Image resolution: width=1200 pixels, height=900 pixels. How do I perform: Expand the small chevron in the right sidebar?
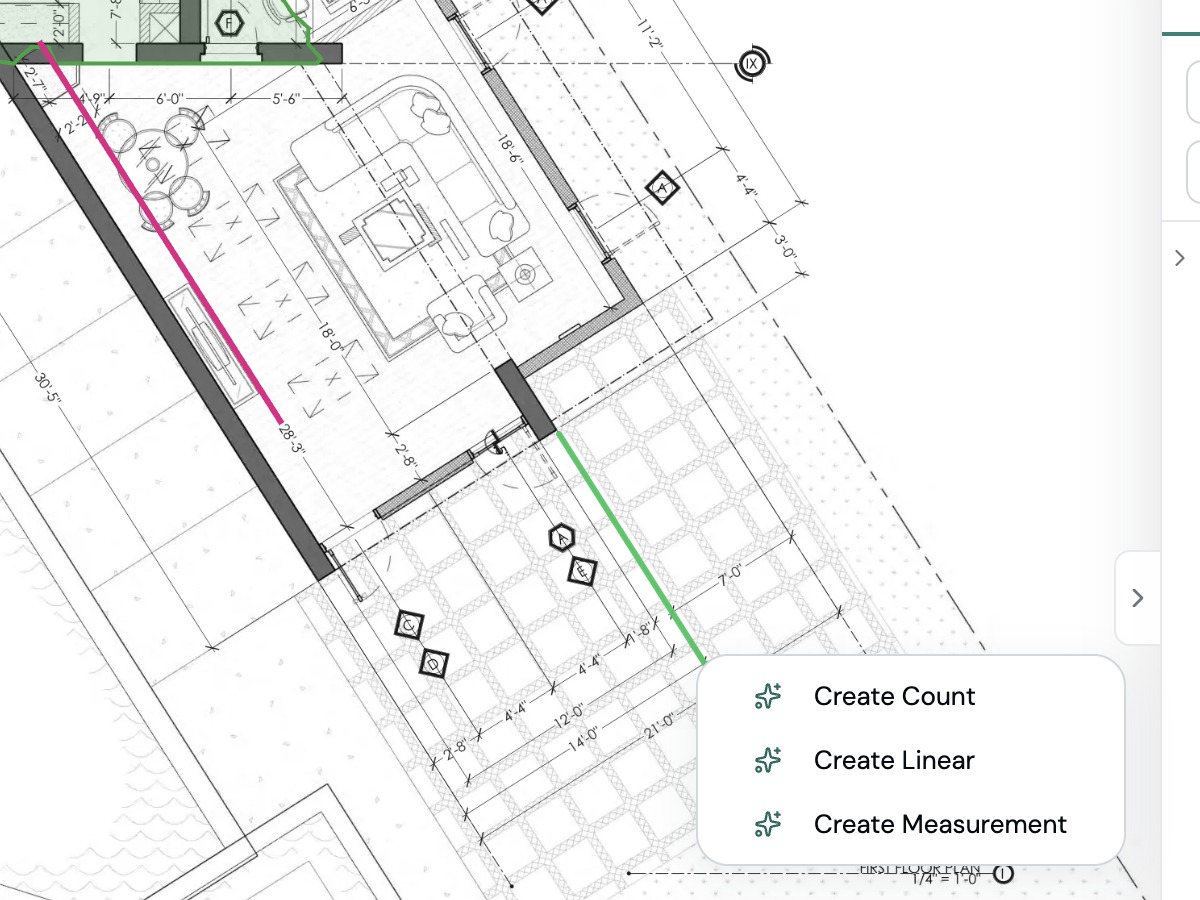[1180, 258]
